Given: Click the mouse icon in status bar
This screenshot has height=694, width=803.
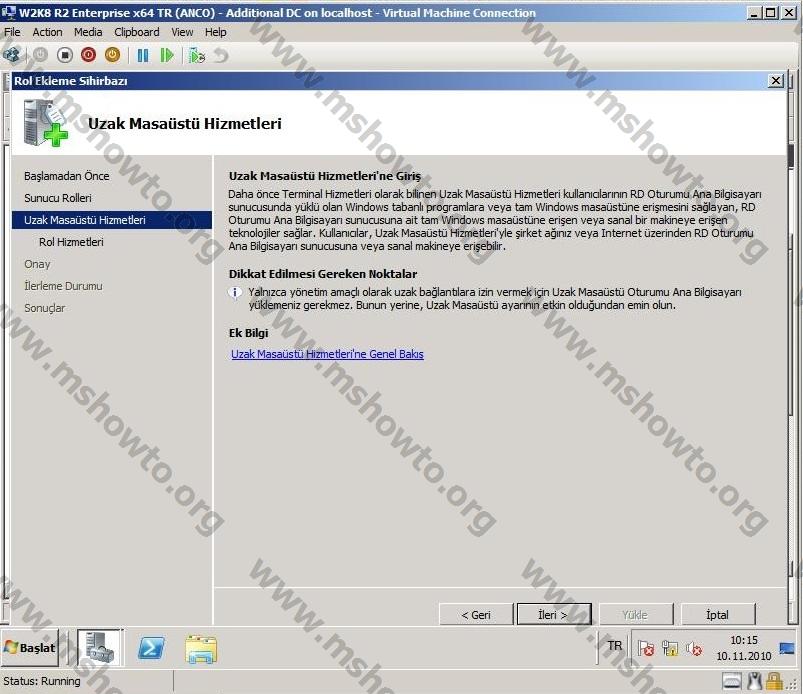Looking at the screenshot, I should (754, 681).
